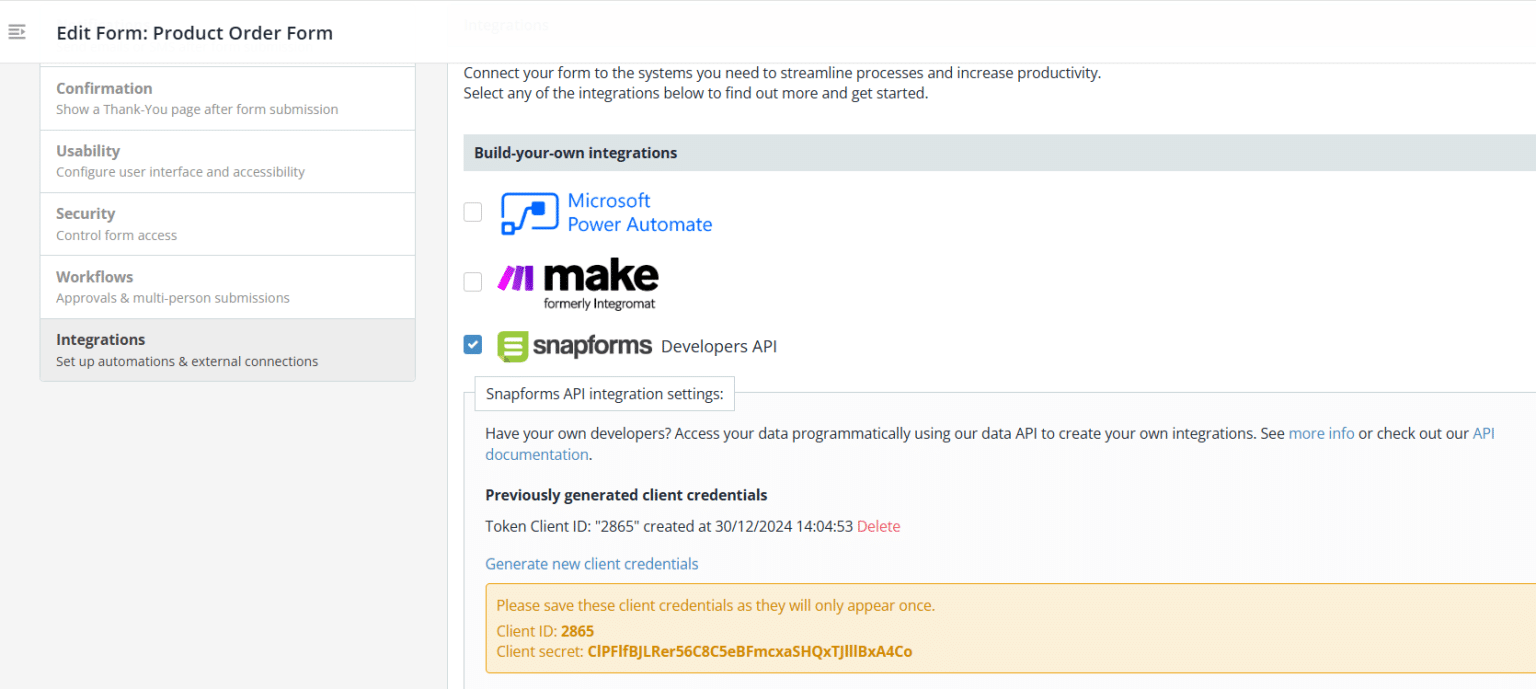Click the Microsoft Power Automate logo
The width and height of the screenshot is (1536, 689).
(530, 212)
